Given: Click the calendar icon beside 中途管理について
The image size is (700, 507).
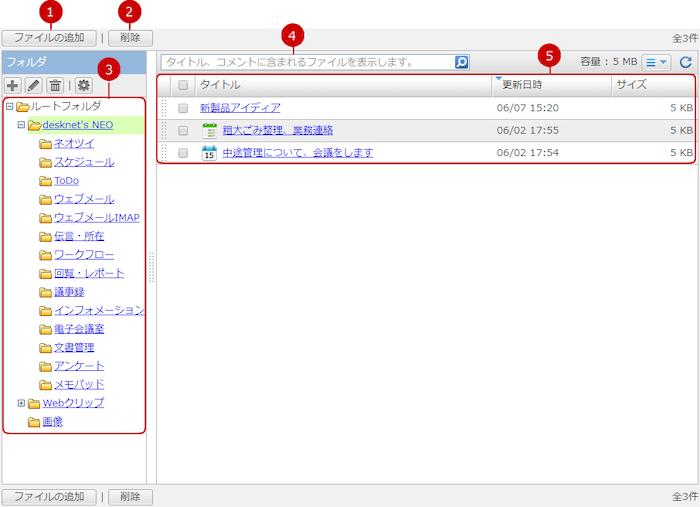Looking at the screenshot, I should coord(209,153).
